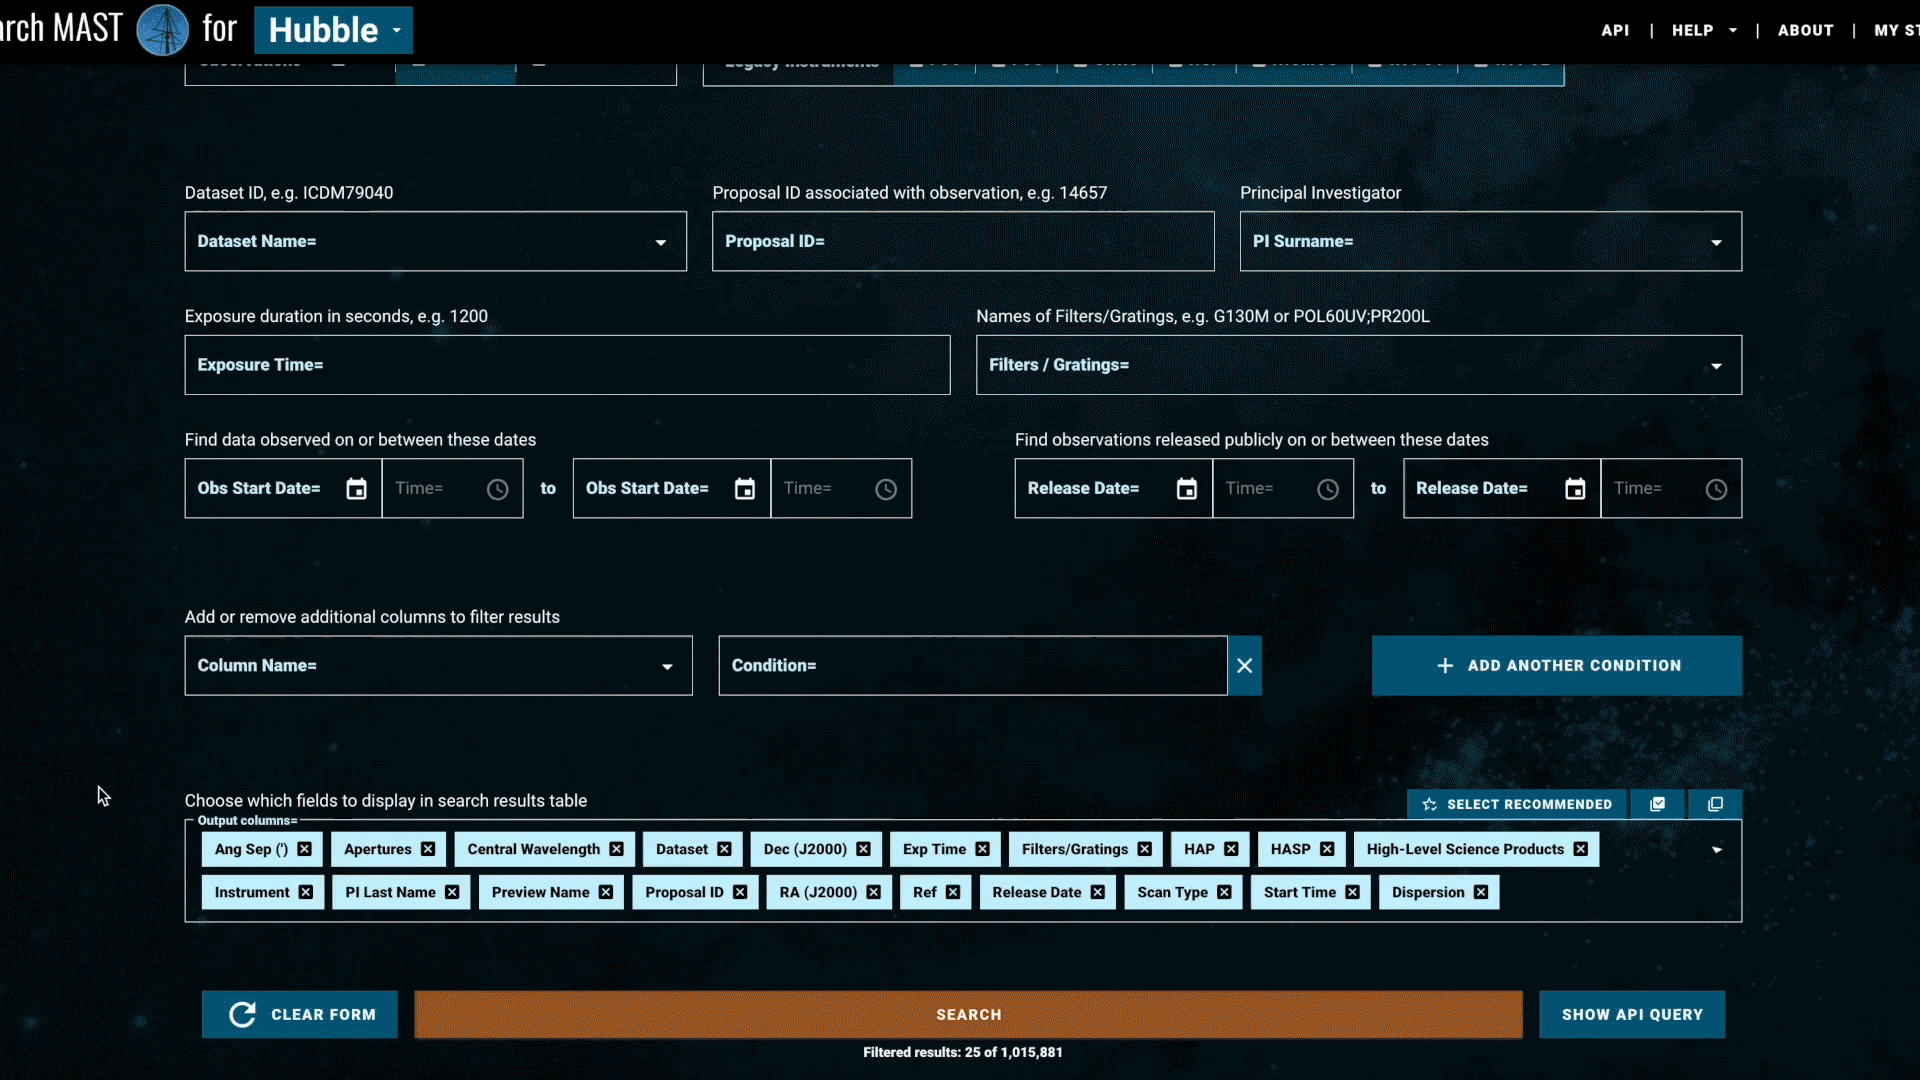The image size is (1920, 1080).
Task: Remove the Central Wavelength column chip
Action: tap(617, 849)
